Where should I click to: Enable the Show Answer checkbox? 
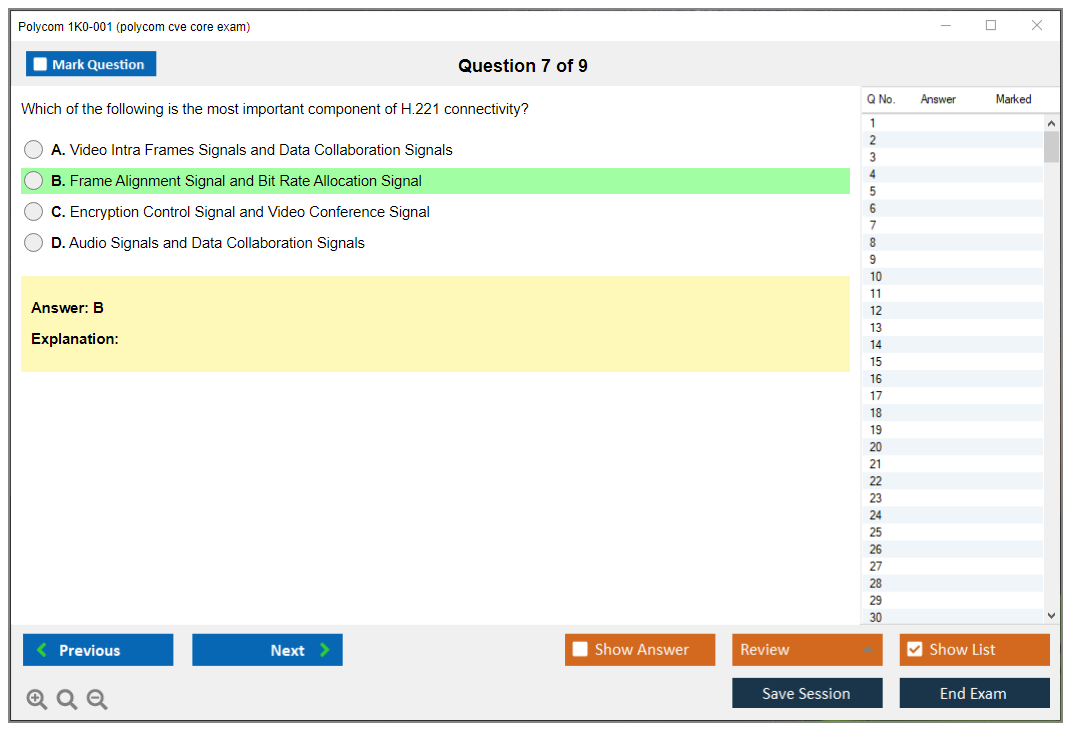click(580, 649)
